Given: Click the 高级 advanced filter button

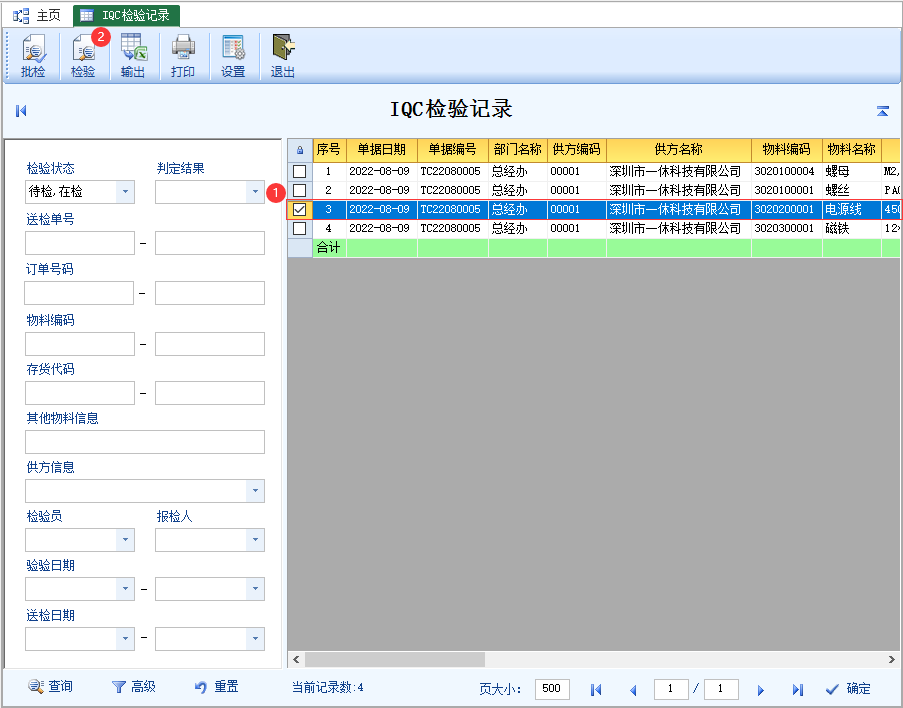Looking at the screenshot, I should (x=134, y=687).
